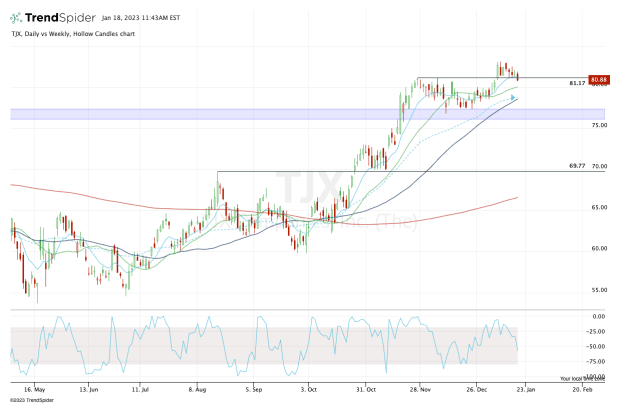The image size is (620, 405).
Task: Click the '13. Jun' date axis label
Action: tap(89, 390)
